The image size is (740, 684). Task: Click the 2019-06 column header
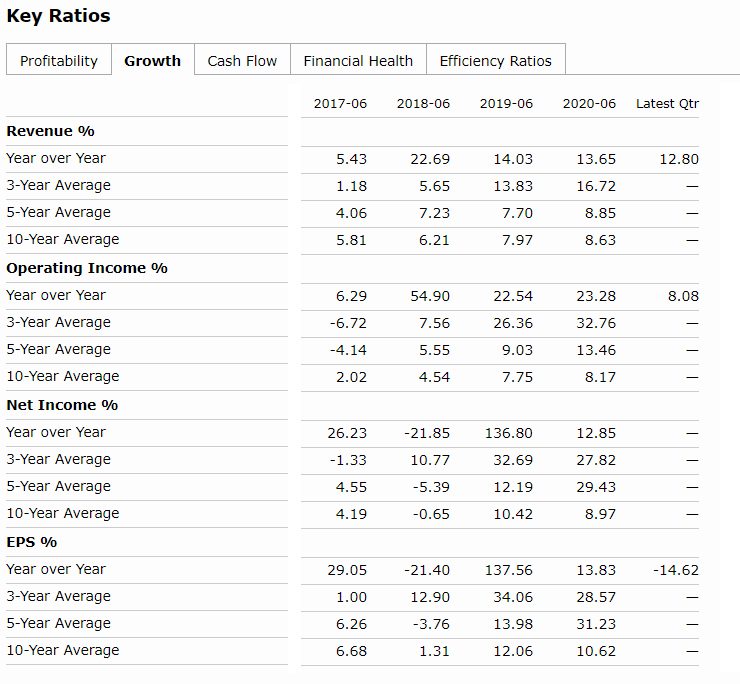(x=506, y=104)
